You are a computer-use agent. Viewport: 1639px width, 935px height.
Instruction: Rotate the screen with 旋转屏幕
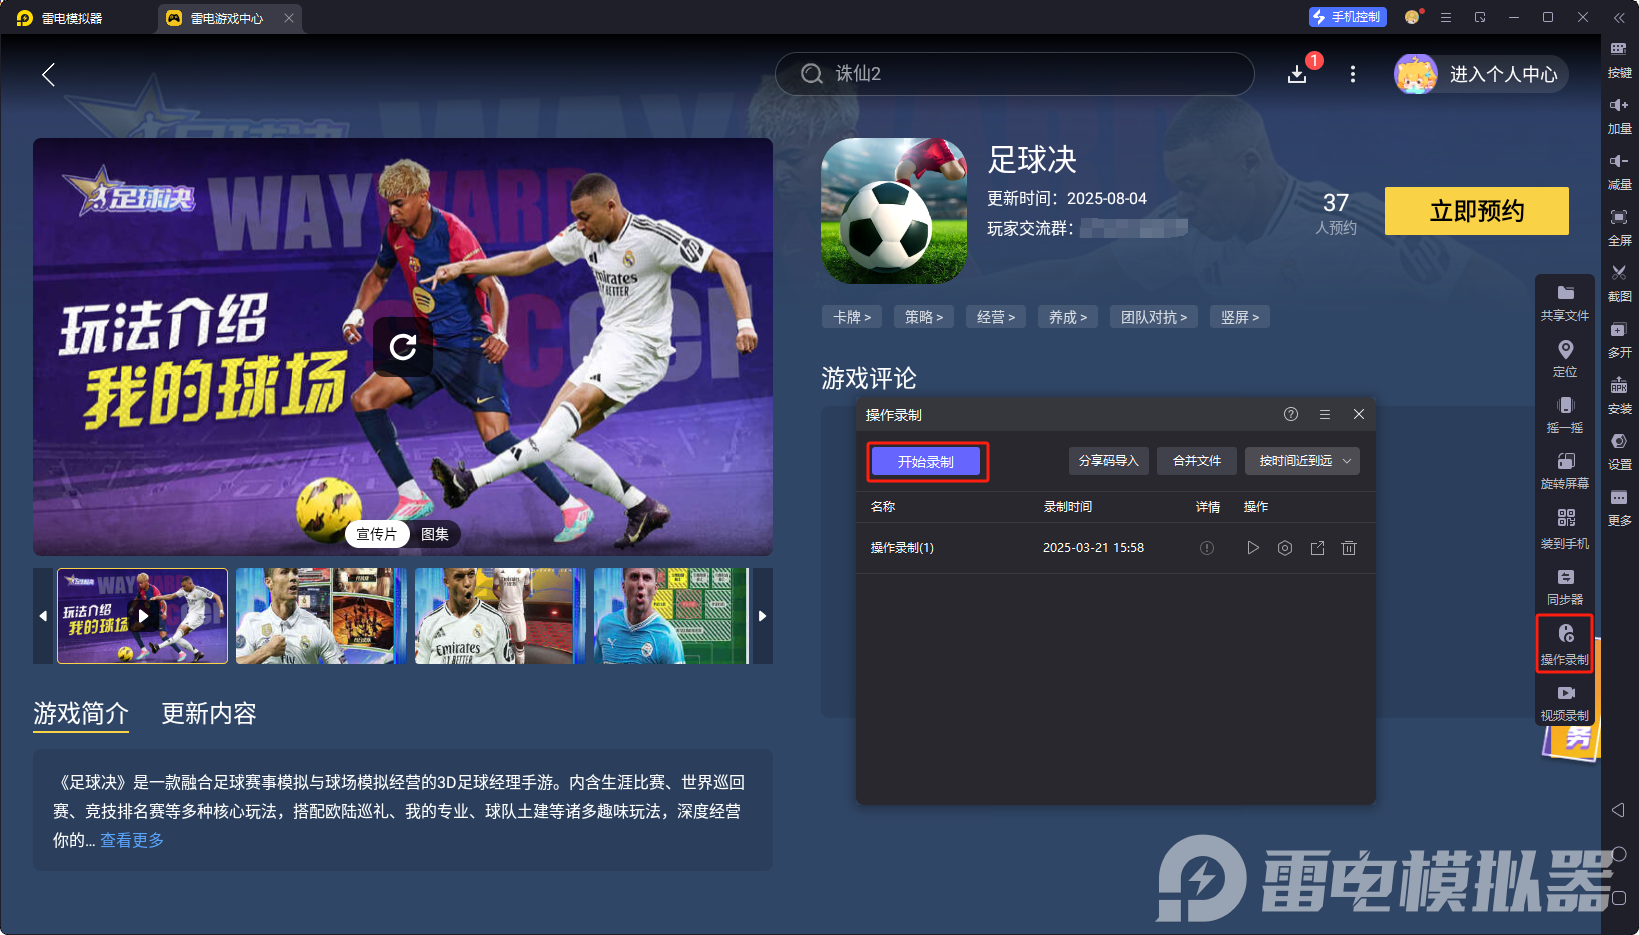(1565, 470)
